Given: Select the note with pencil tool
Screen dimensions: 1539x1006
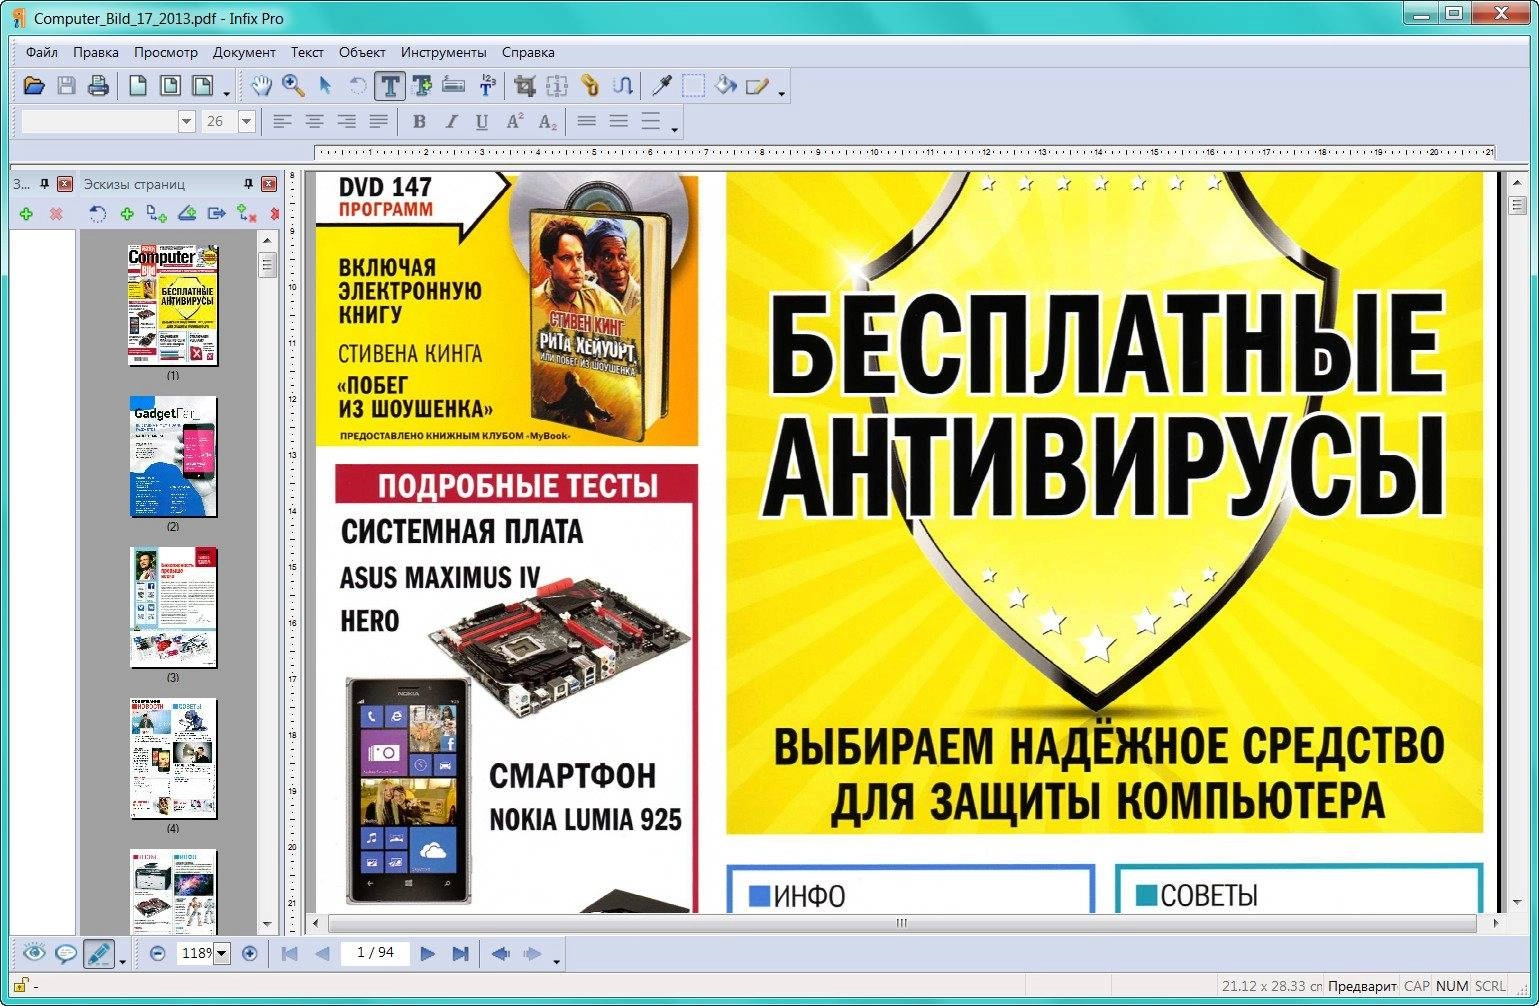Looking at the screenshot, I should [757, 86].
